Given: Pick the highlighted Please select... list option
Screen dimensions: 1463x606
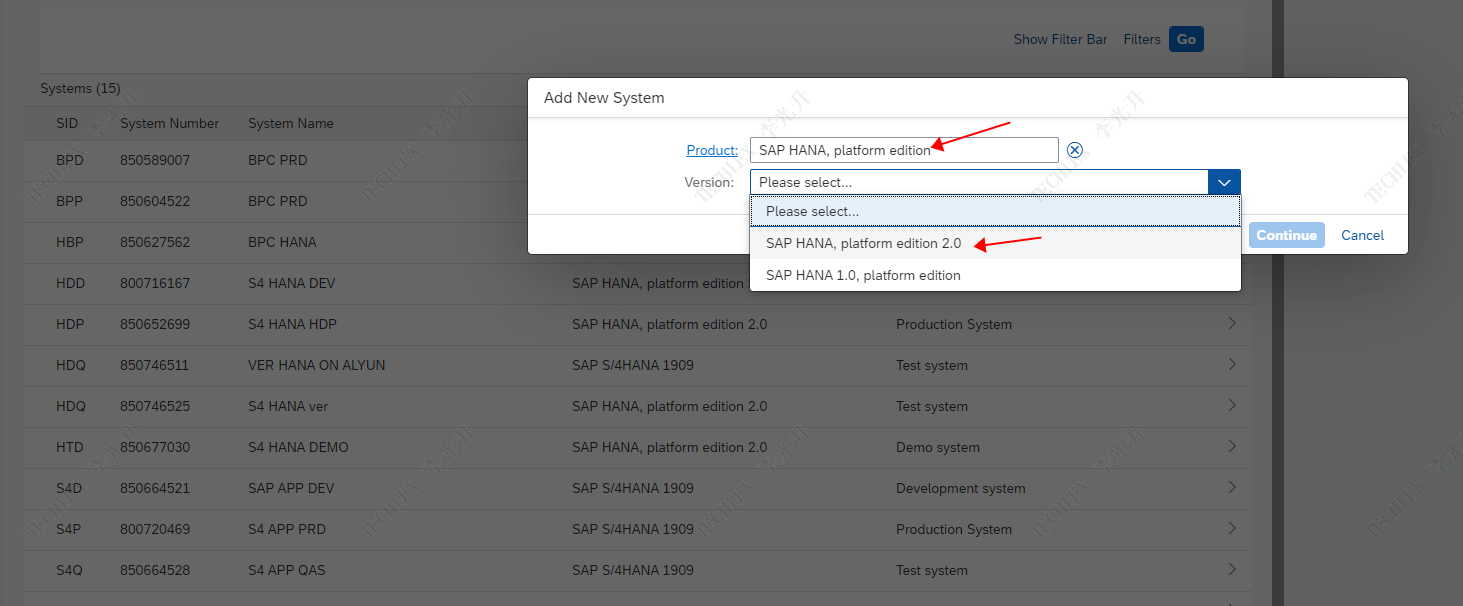Looking at the screenshot, I should pos(995,211).
